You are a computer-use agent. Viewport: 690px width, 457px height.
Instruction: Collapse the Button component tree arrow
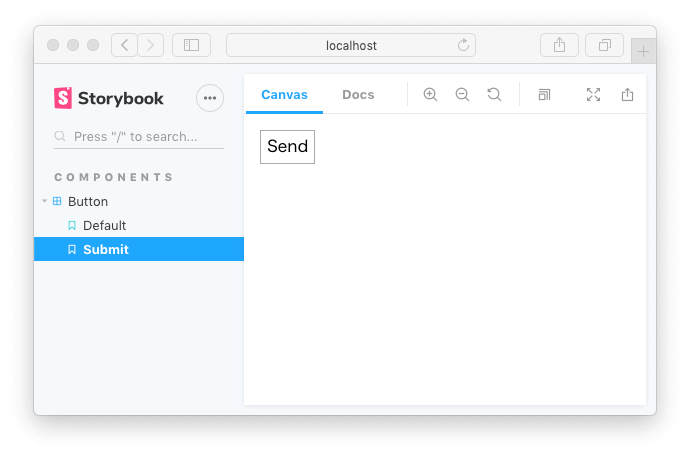click(44, 201)
